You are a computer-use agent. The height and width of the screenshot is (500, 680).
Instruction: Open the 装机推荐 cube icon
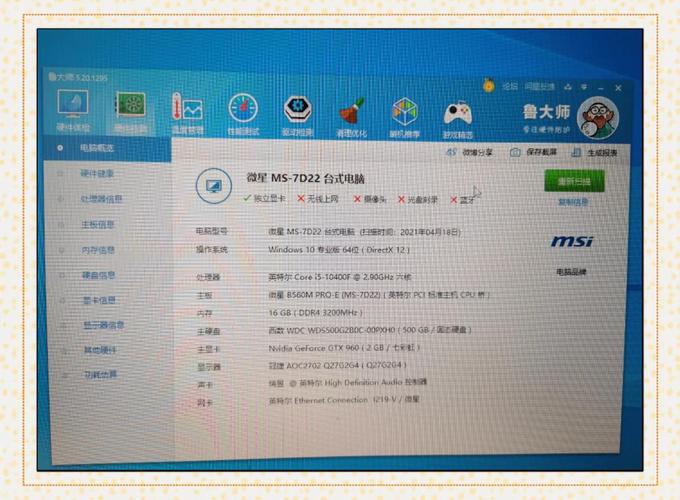pos(405,117)
